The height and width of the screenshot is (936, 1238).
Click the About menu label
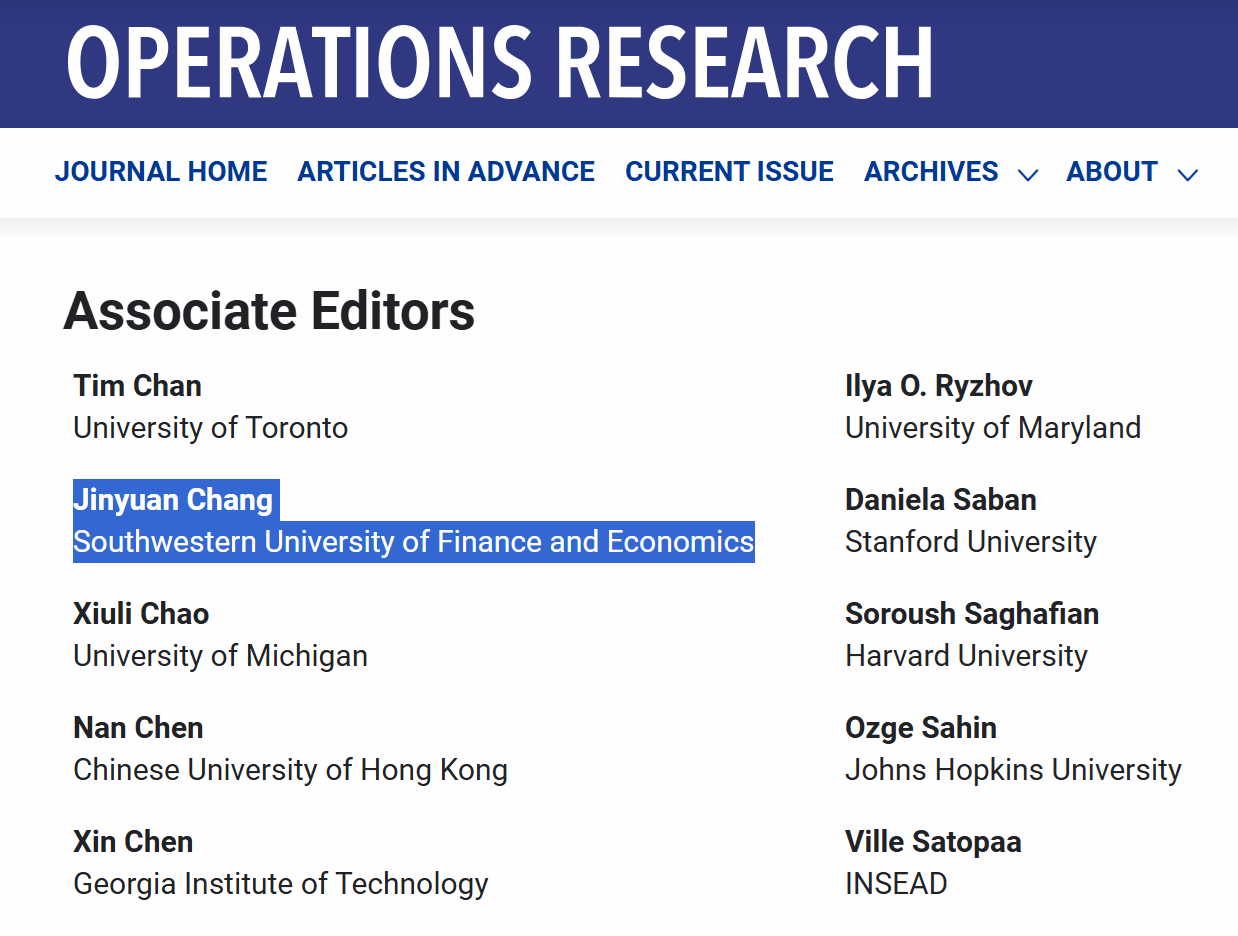pos(1112,172)
